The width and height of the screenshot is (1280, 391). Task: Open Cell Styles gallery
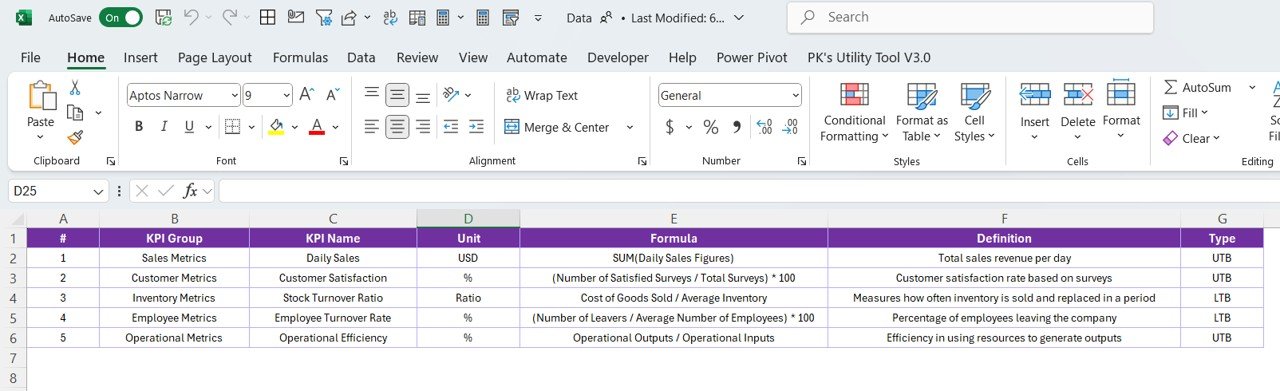[x=974, y=112]
